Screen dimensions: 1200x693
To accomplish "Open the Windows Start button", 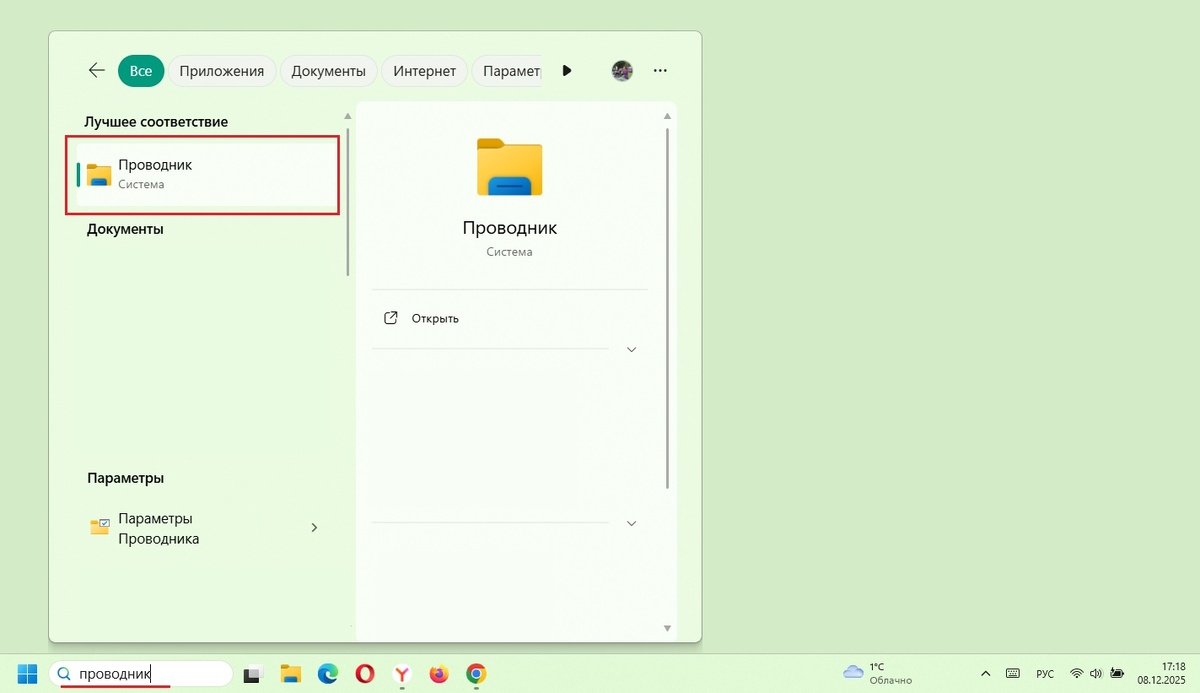I will click(x=27, y=674).
